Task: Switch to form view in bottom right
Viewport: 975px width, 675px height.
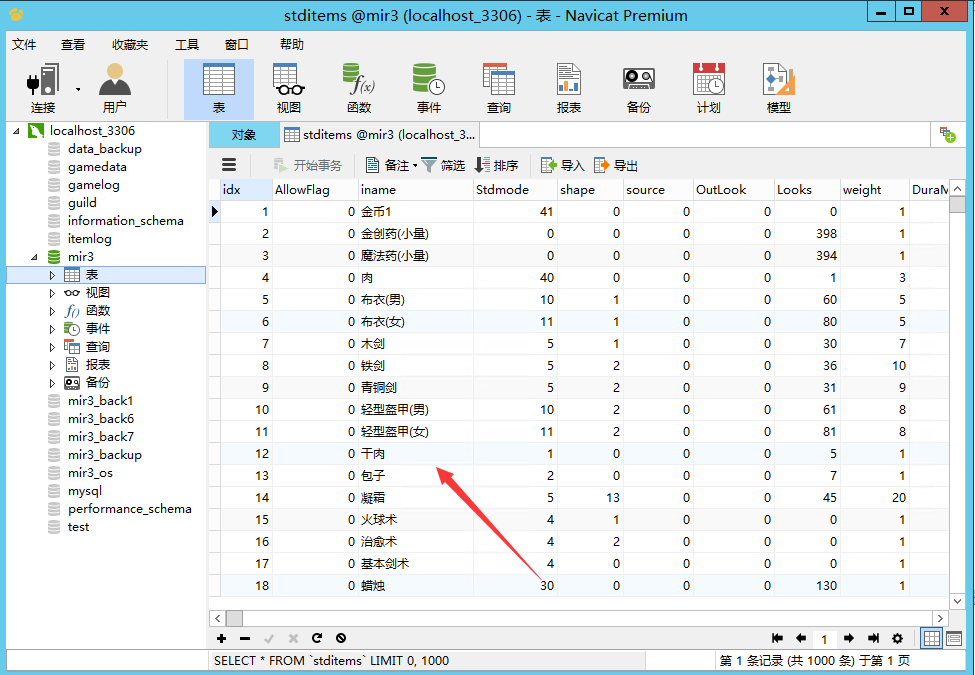Action: point(953,638)
